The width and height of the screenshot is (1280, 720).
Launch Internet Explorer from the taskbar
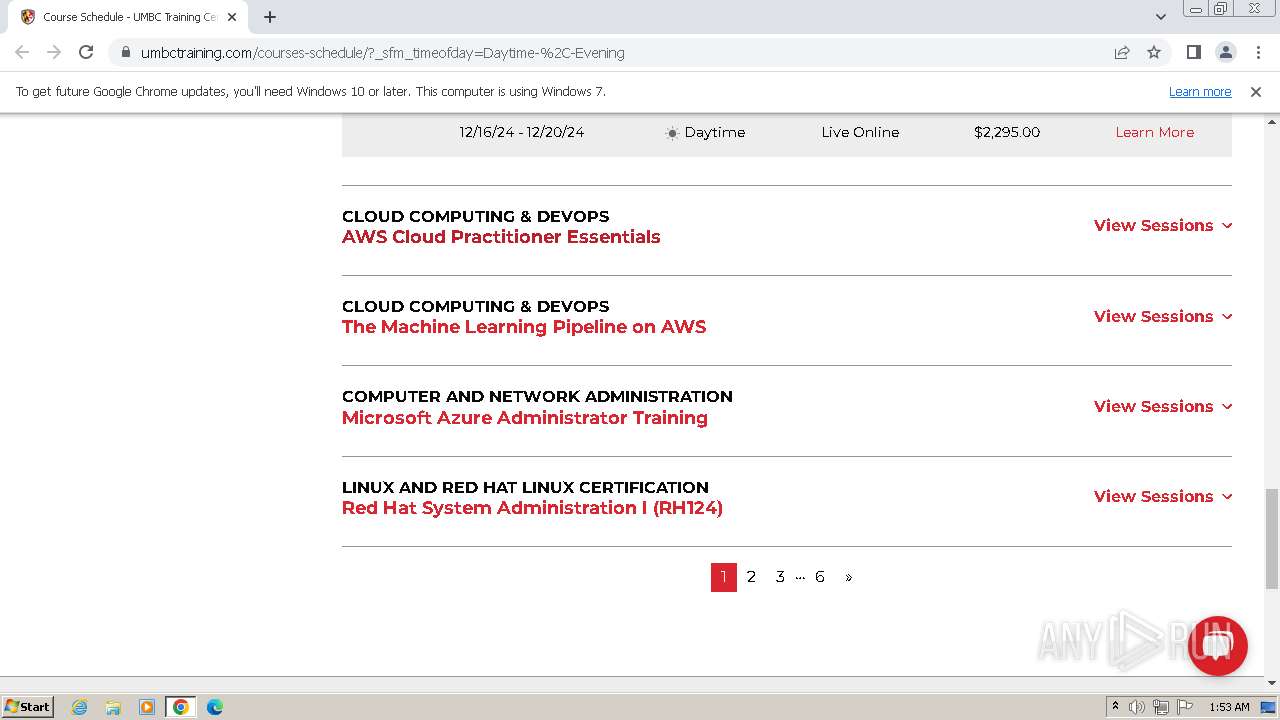[x=79, y=707]
